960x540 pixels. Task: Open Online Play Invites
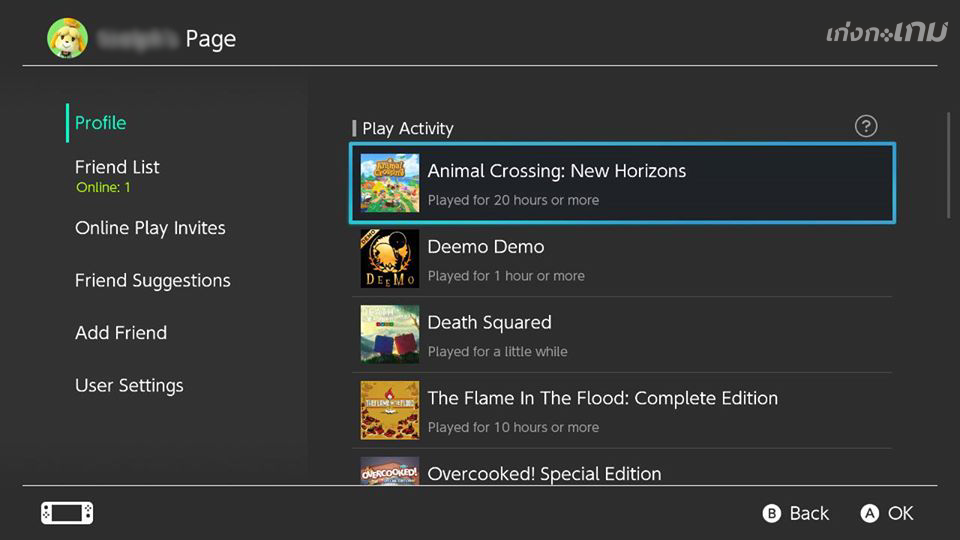pos(150,228)
